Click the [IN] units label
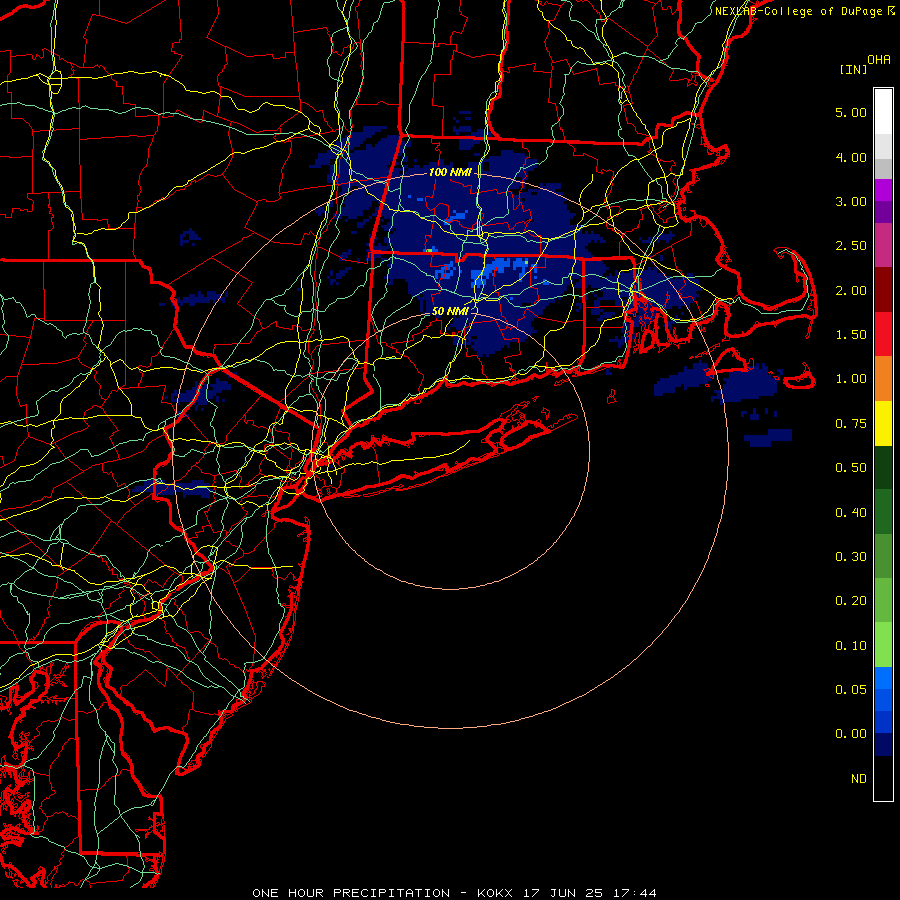Screen dimensions: 900x900 (x=853, y=69)
